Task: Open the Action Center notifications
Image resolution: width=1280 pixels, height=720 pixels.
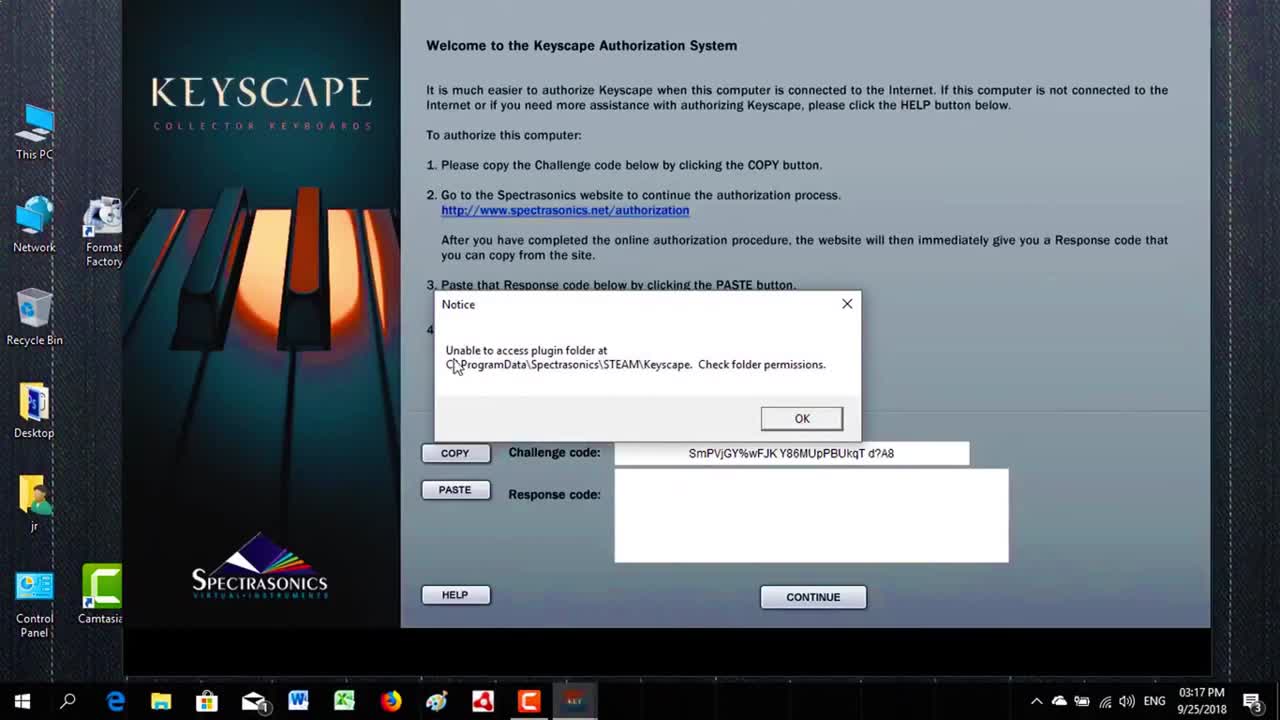Action: [x=1253, y=701]
